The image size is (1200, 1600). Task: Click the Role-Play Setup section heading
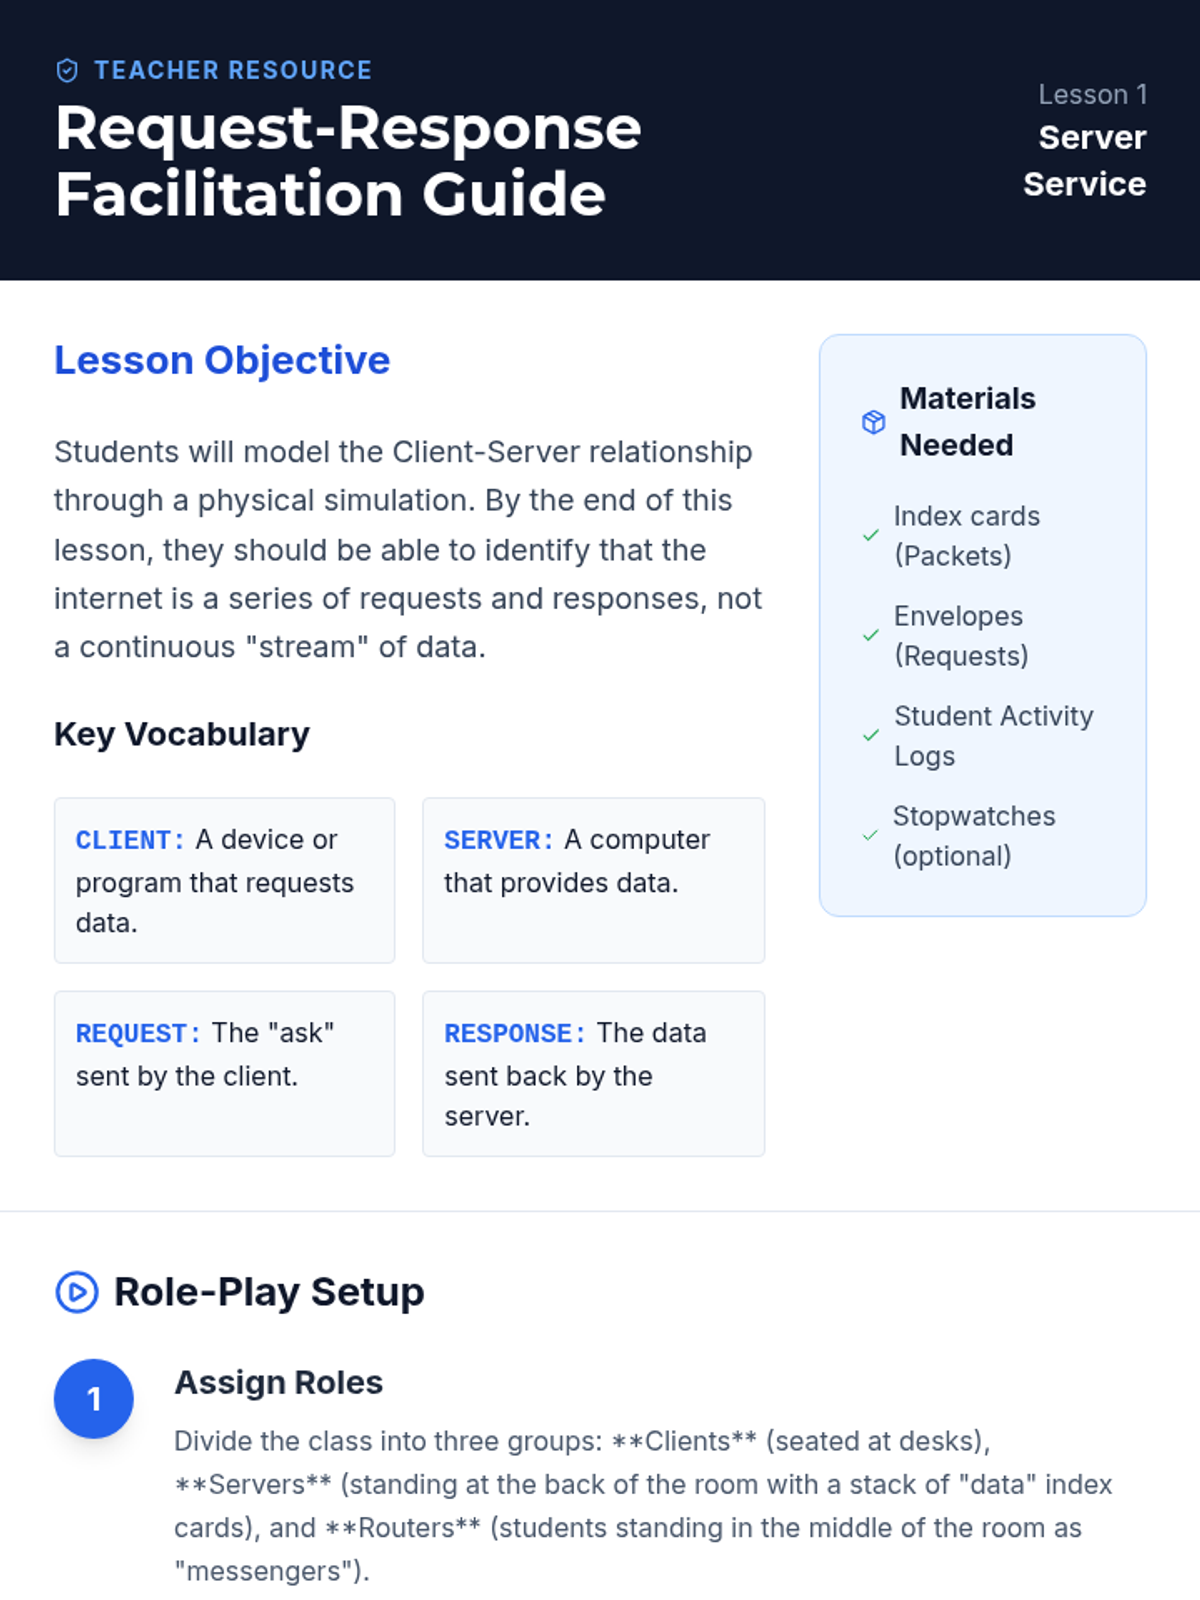(269, 1292)
